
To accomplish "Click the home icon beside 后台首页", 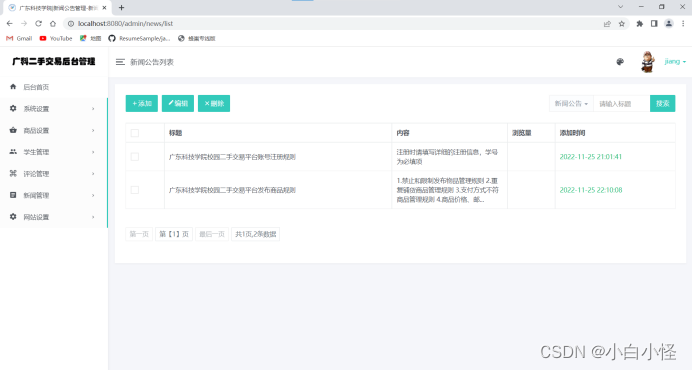I will click(x=13, y=87).
